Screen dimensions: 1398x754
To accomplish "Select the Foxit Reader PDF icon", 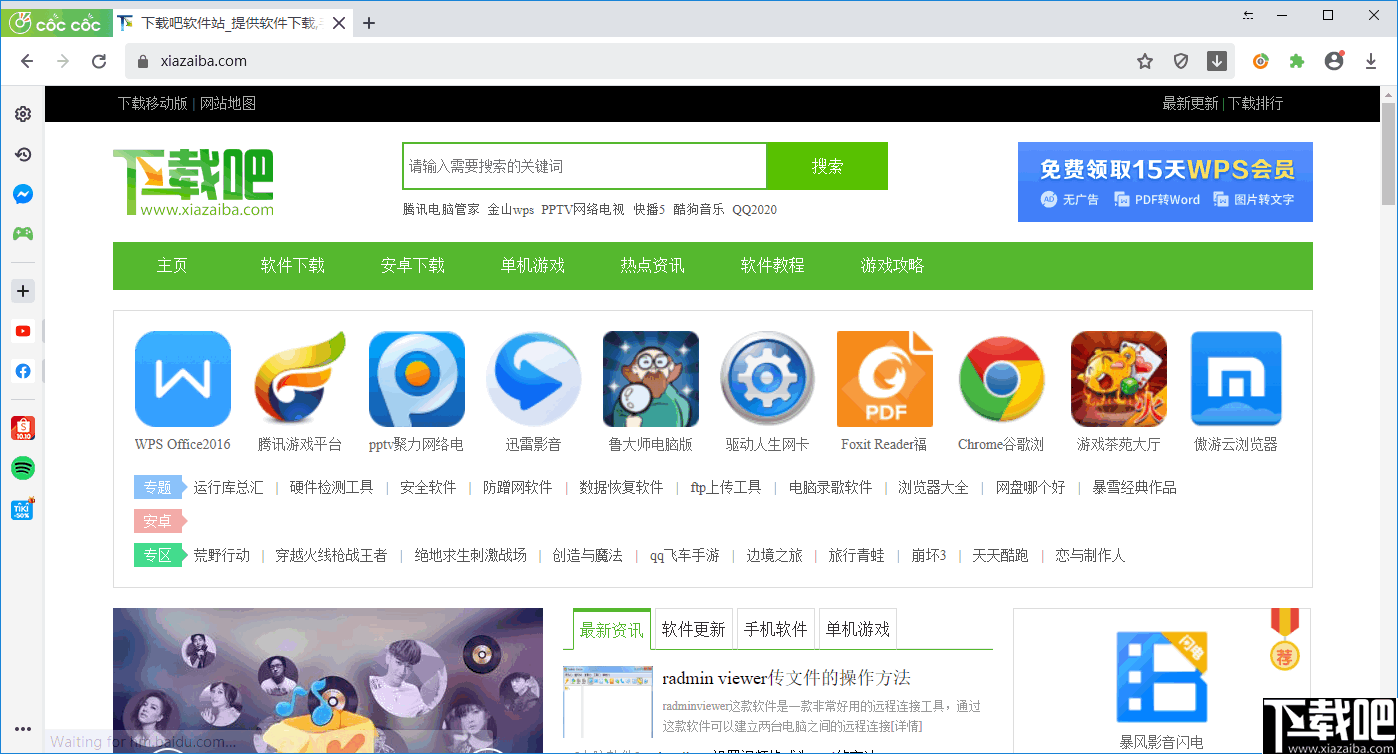I will 884,378.
